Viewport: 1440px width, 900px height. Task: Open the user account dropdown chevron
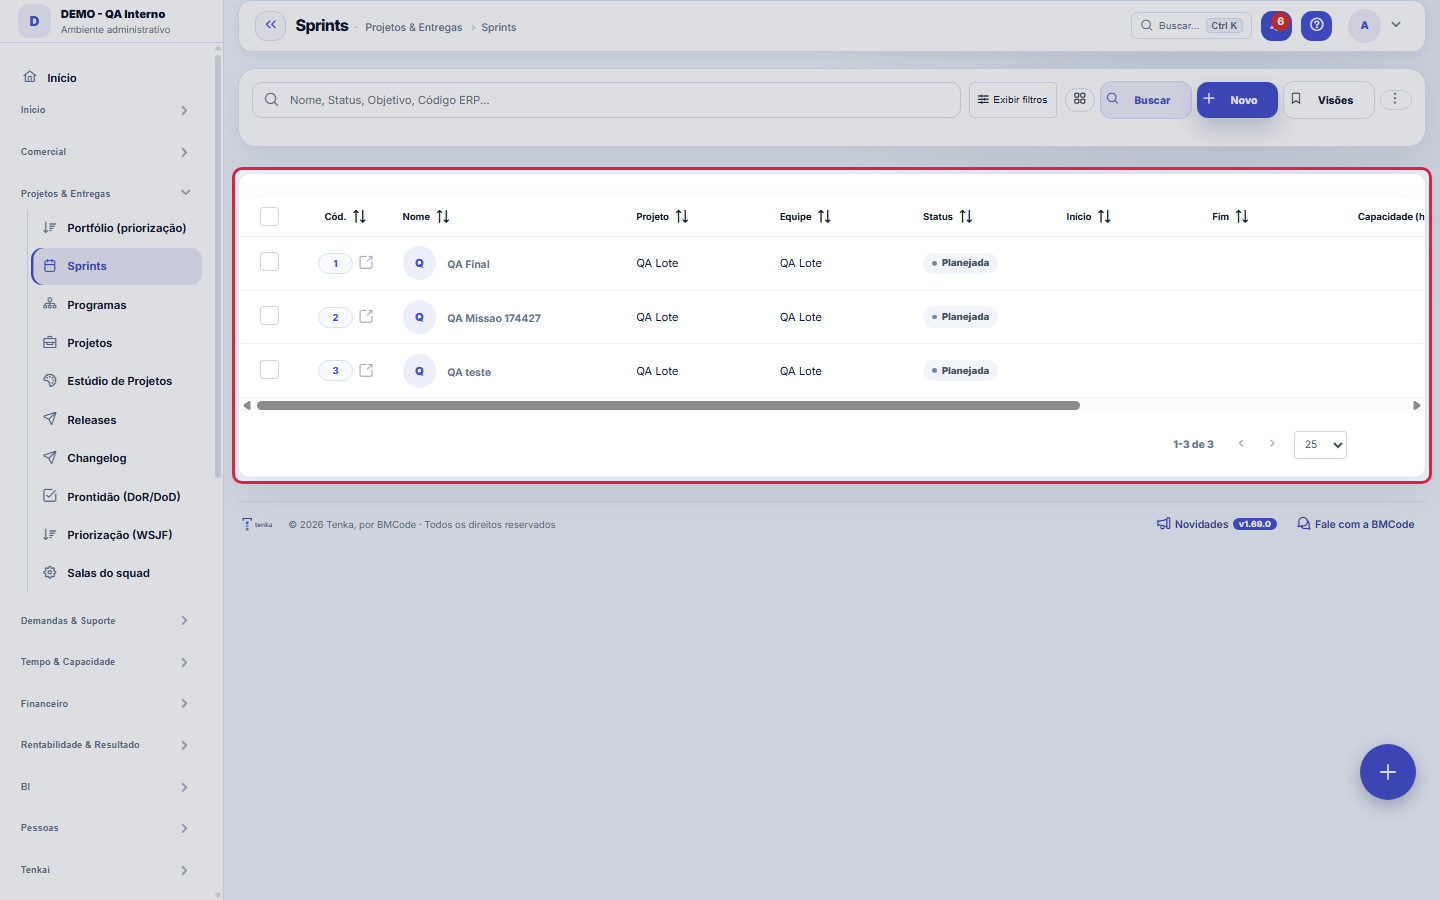coord(1396,25)
